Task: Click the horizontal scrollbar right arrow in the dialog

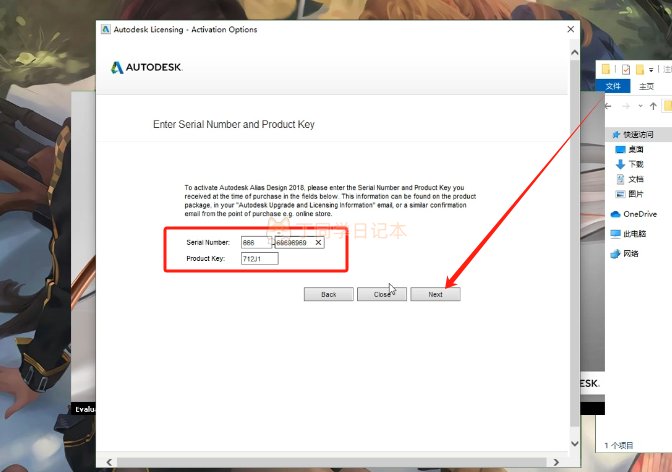Action: 556,462
